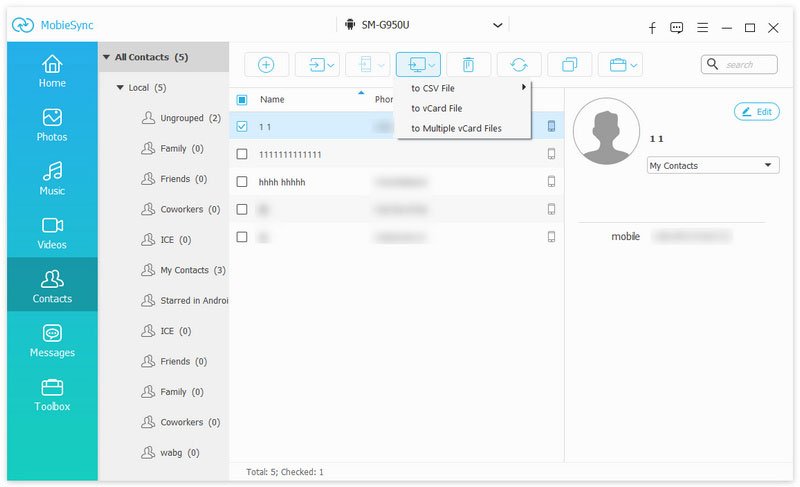Check the box next to hhhh hhhhh
Image resolution: width=800 pixels, height=487 pixels.
tap(242, 182)
